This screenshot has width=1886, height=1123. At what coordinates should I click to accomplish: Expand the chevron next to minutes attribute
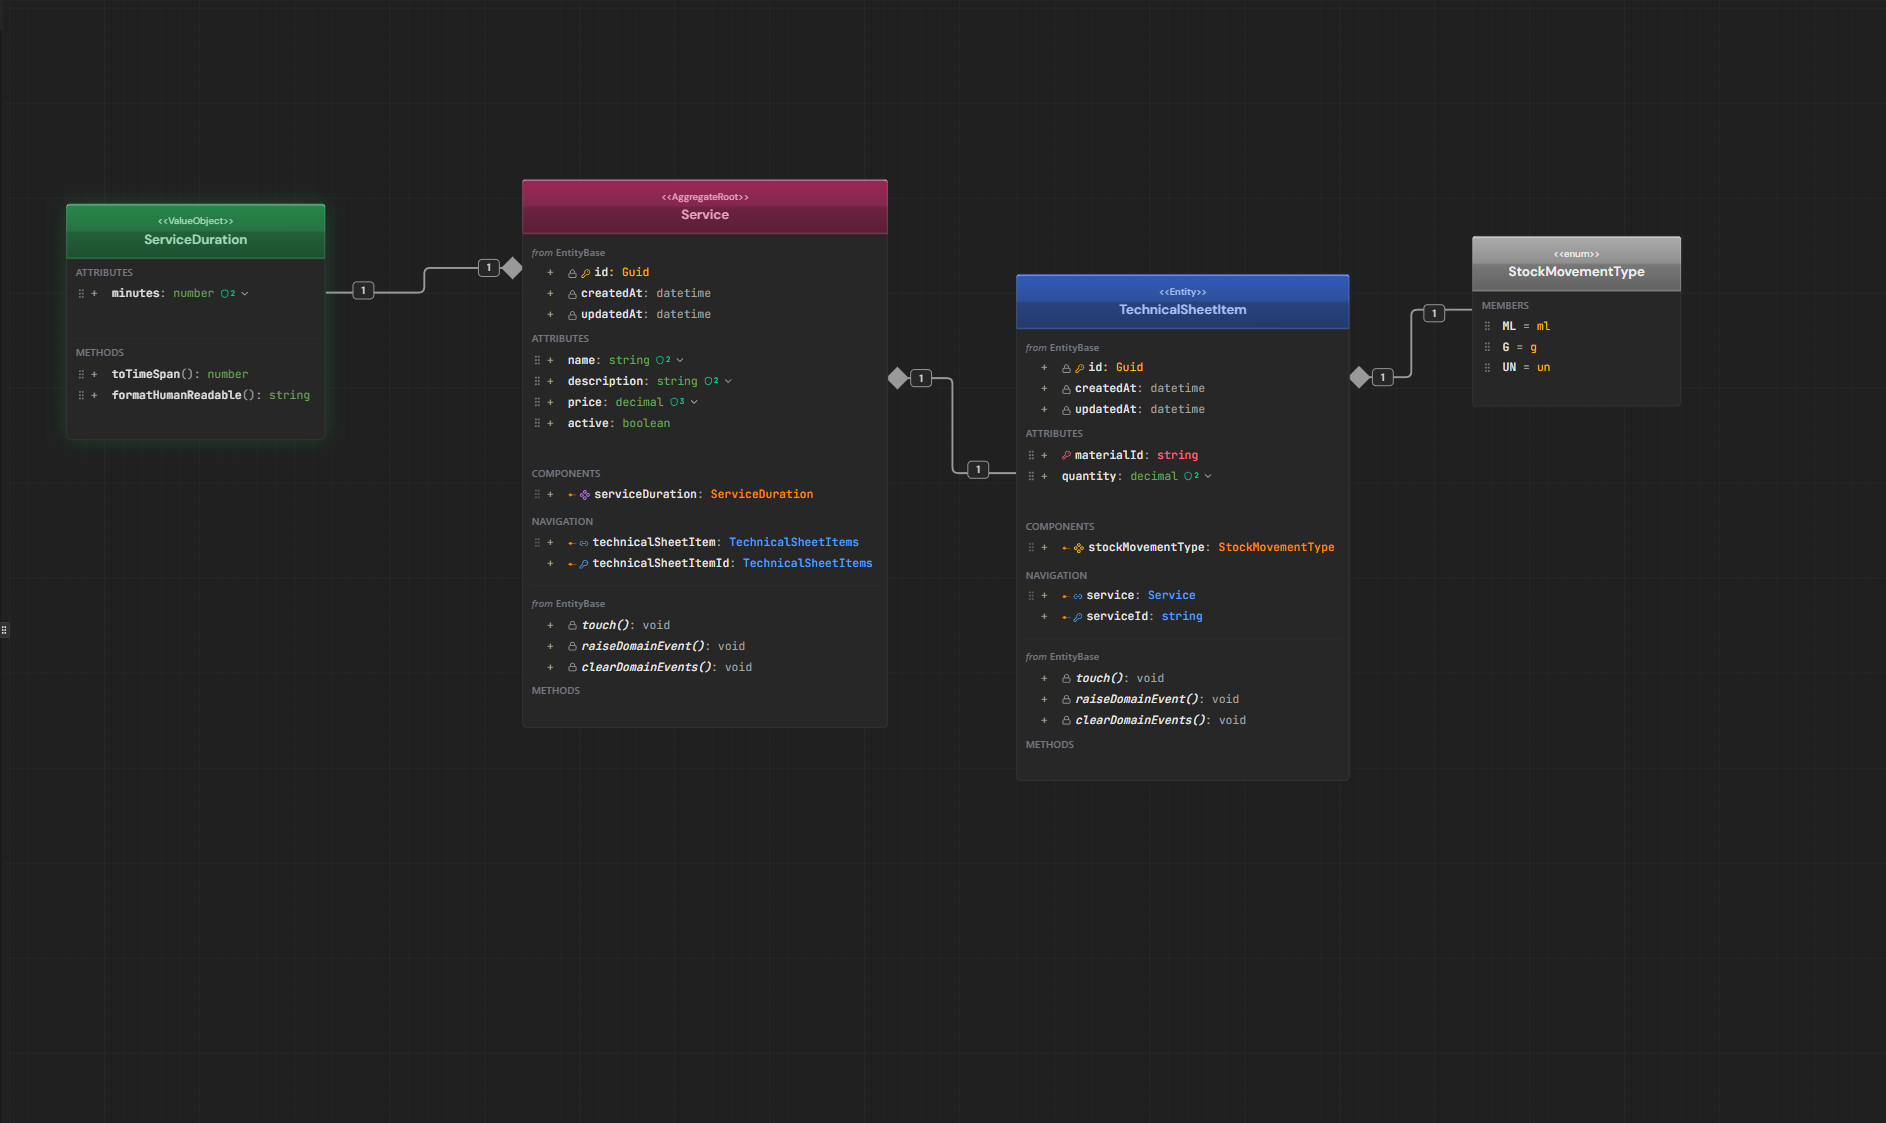tap(245, 293)
